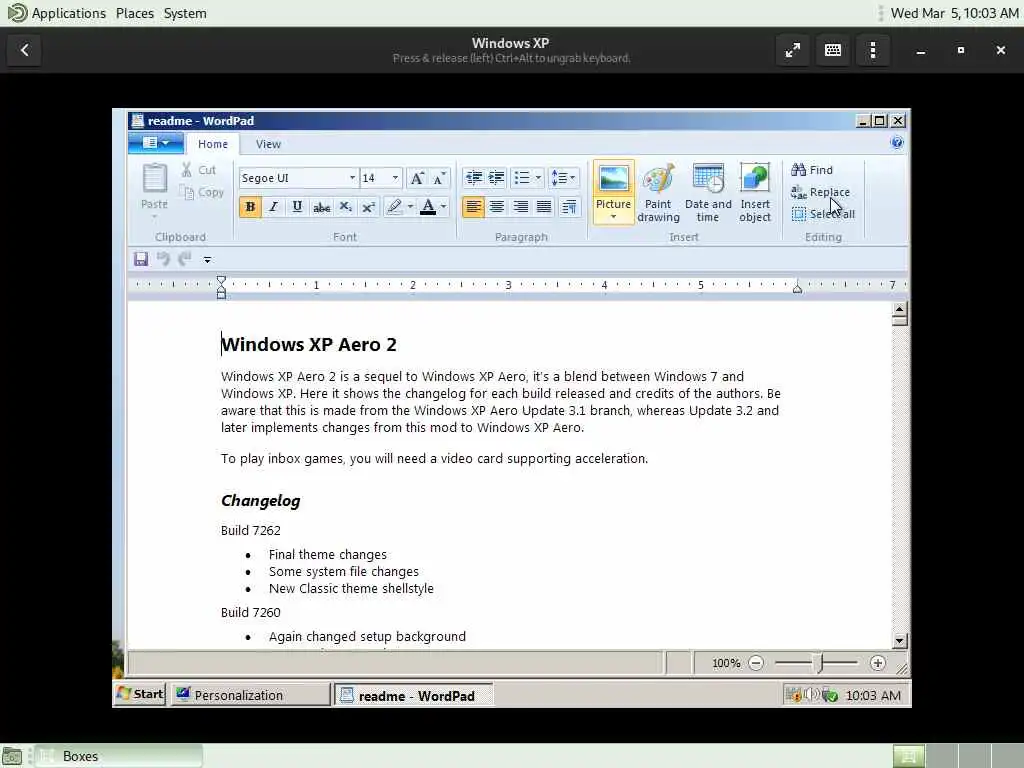Click Redo in quick access toolbar
Viewport: 1024px width, 768px height.
click(185, 259)
